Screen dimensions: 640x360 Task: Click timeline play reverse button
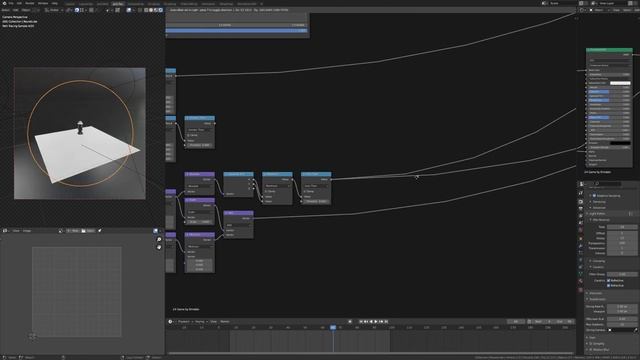coord(371,322)
